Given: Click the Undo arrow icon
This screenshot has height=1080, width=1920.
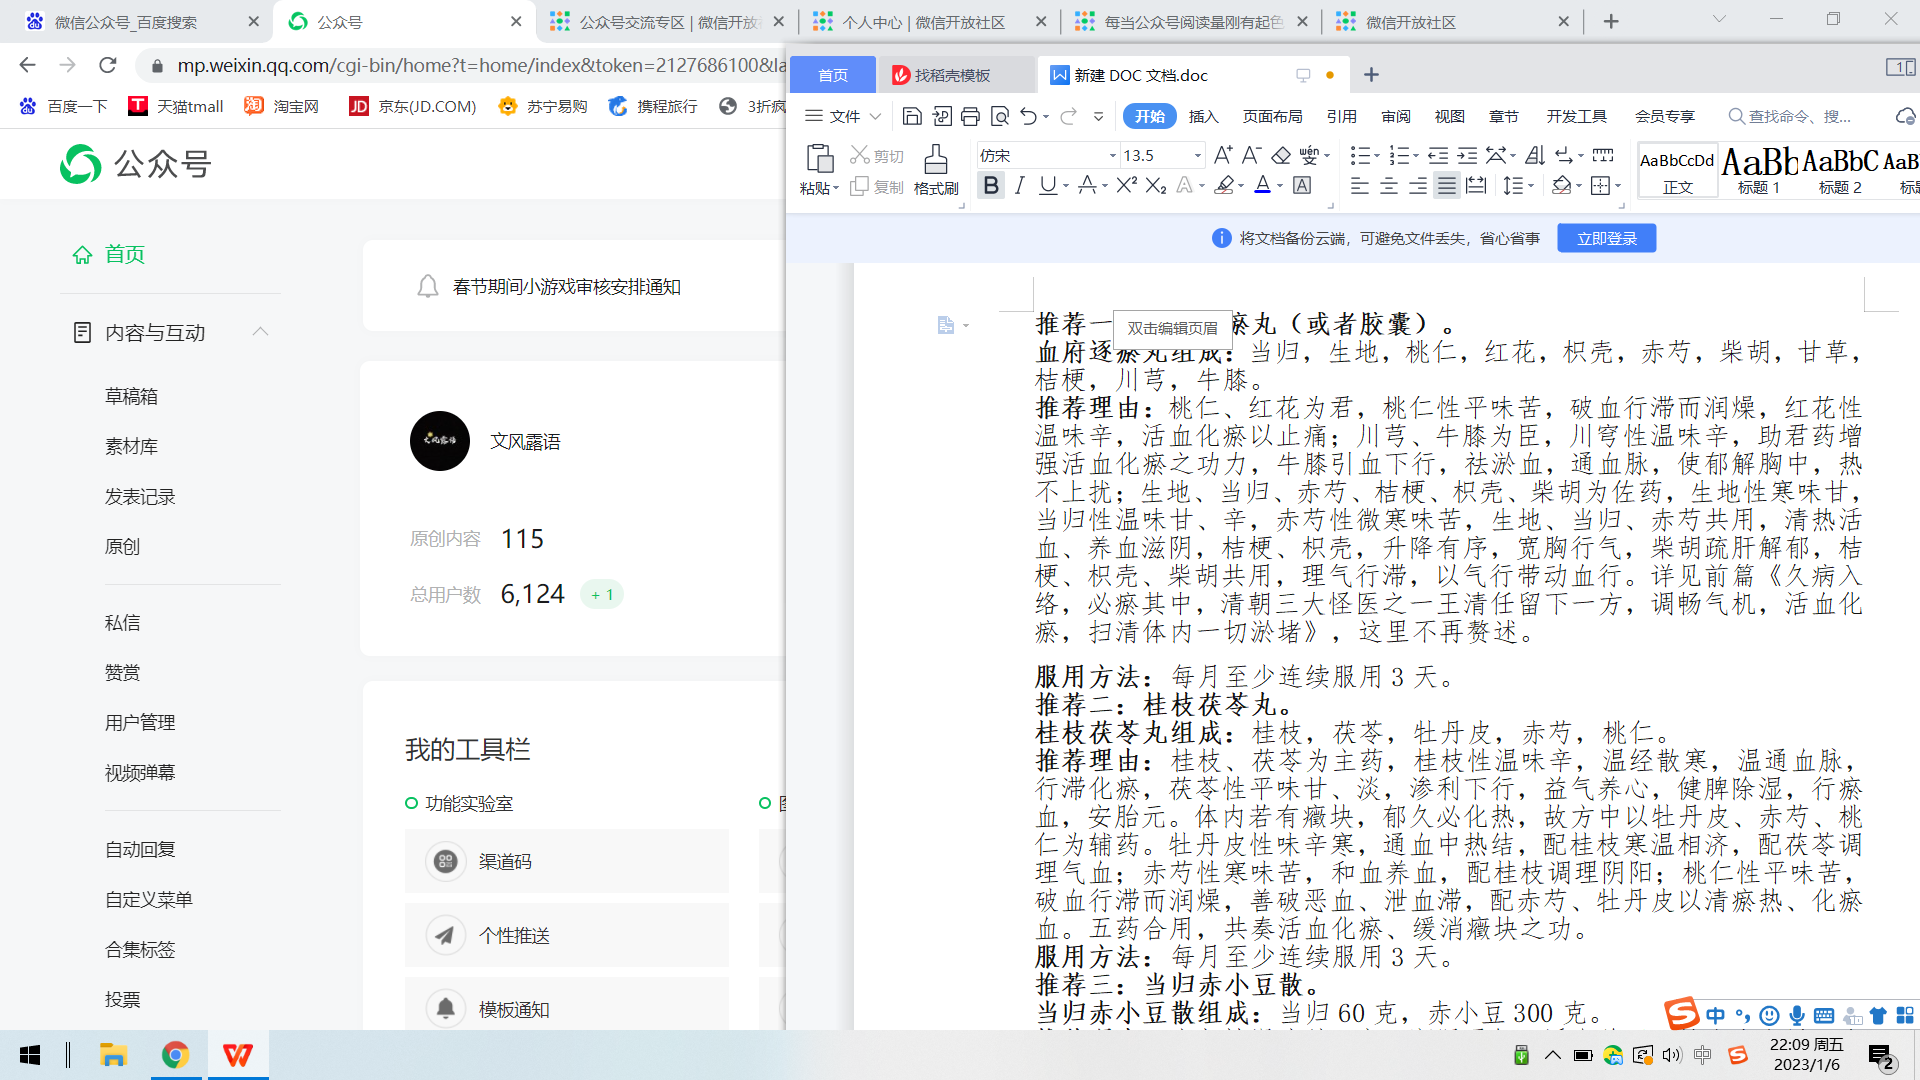Looking at the screenshot, I should 1028,117.
